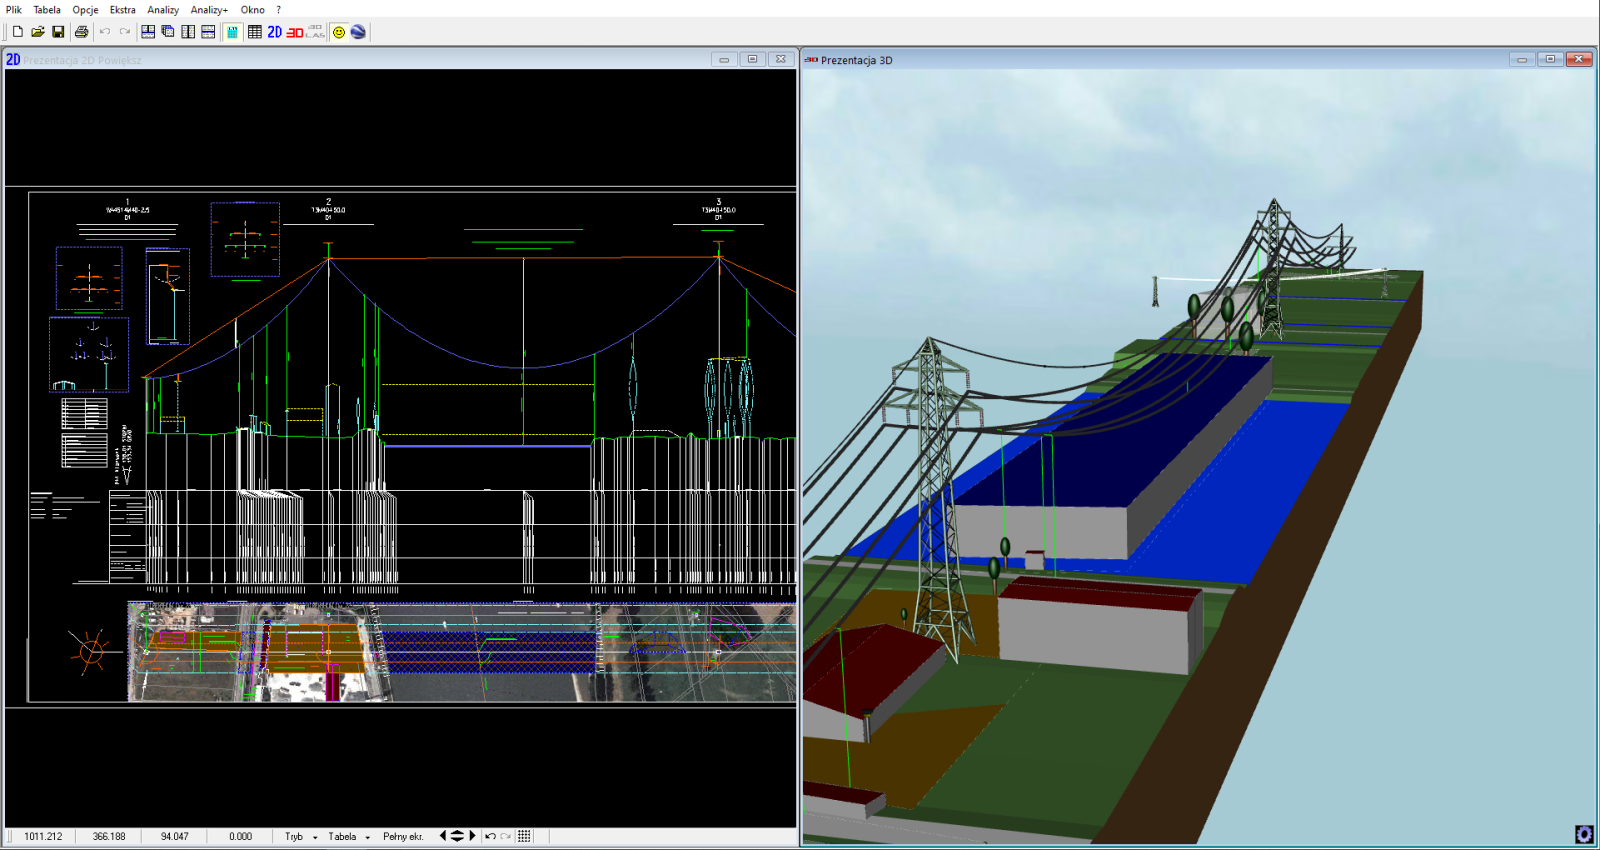The image size is (1600, 850).
Task: Click the yellow smiley face icon
Action: (x=339, y=32)
